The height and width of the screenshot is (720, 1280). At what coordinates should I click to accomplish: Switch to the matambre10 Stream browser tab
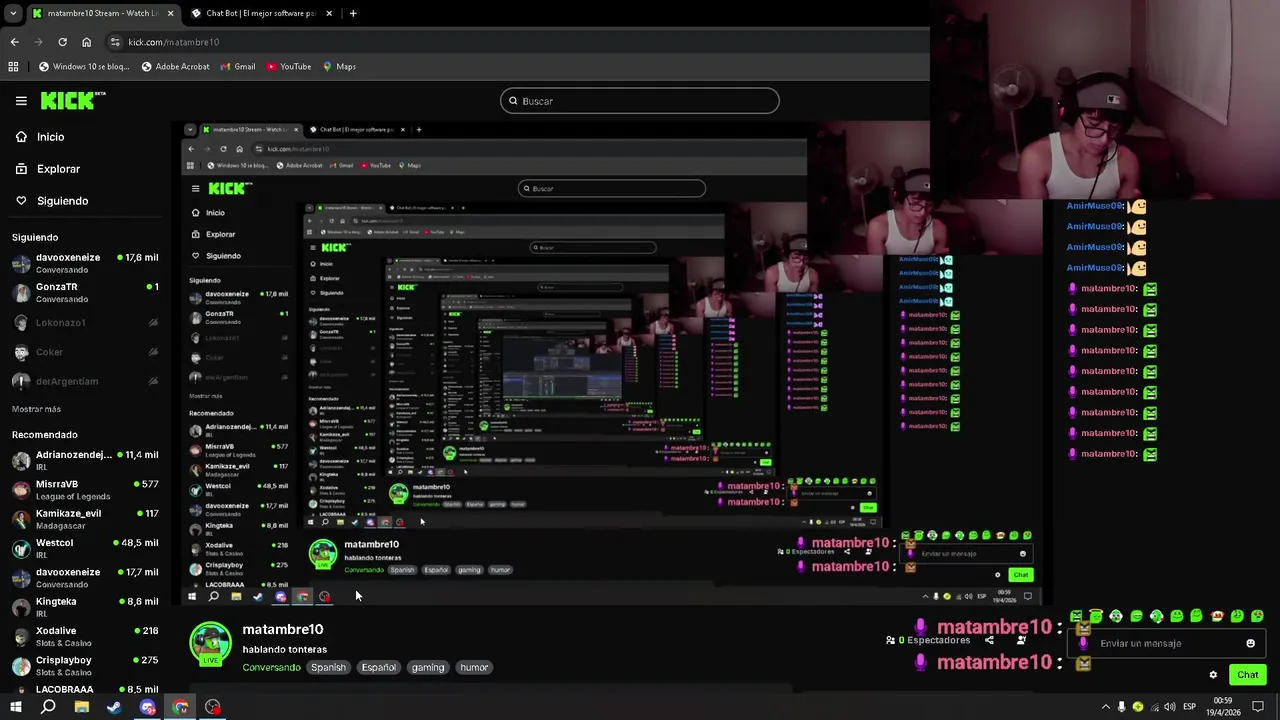(102, 13)
